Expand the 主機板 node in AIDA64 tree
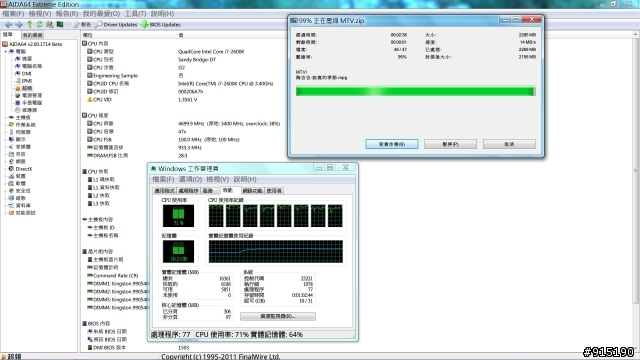This screenshot has width=640, height=360. 5,117
